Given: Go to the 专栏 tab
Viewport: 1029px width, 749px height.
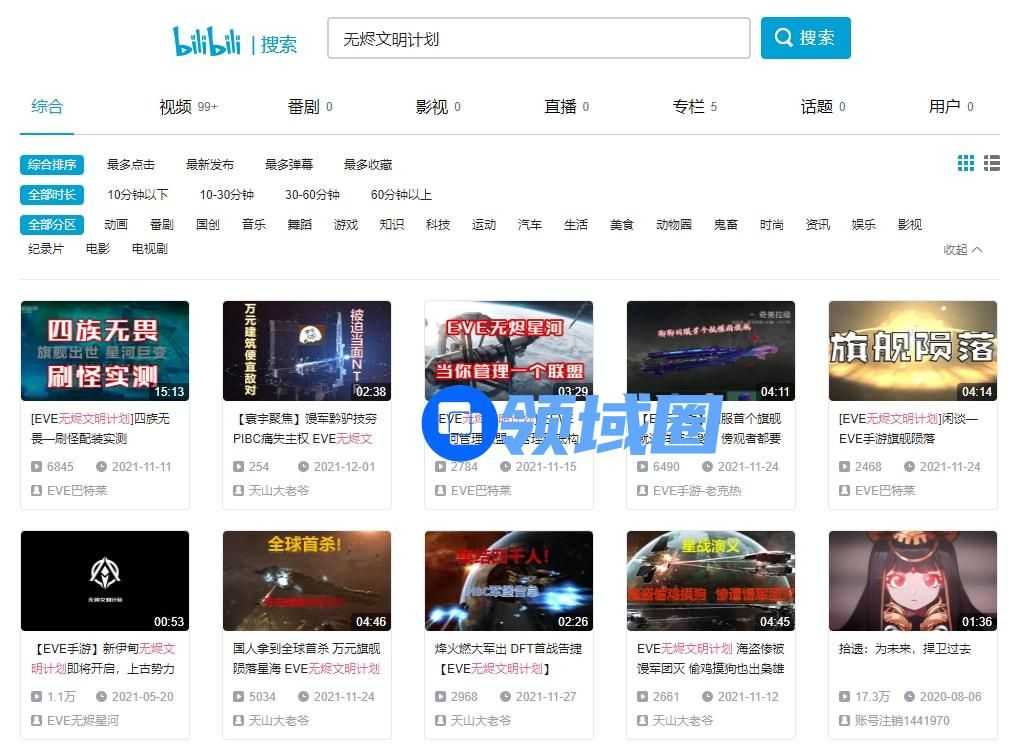Looking at the screenshot, I should pyautogui.click(x=688, y=107).
